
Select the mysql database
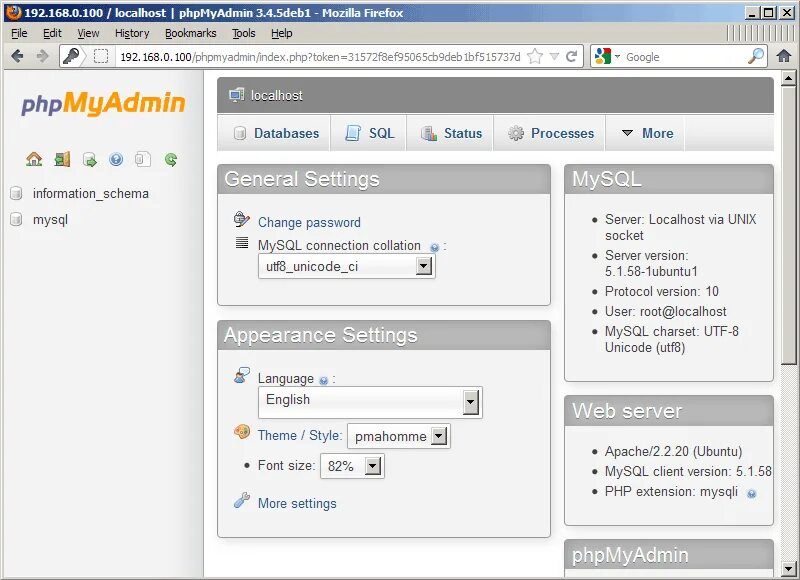click(x=50, y=220)
